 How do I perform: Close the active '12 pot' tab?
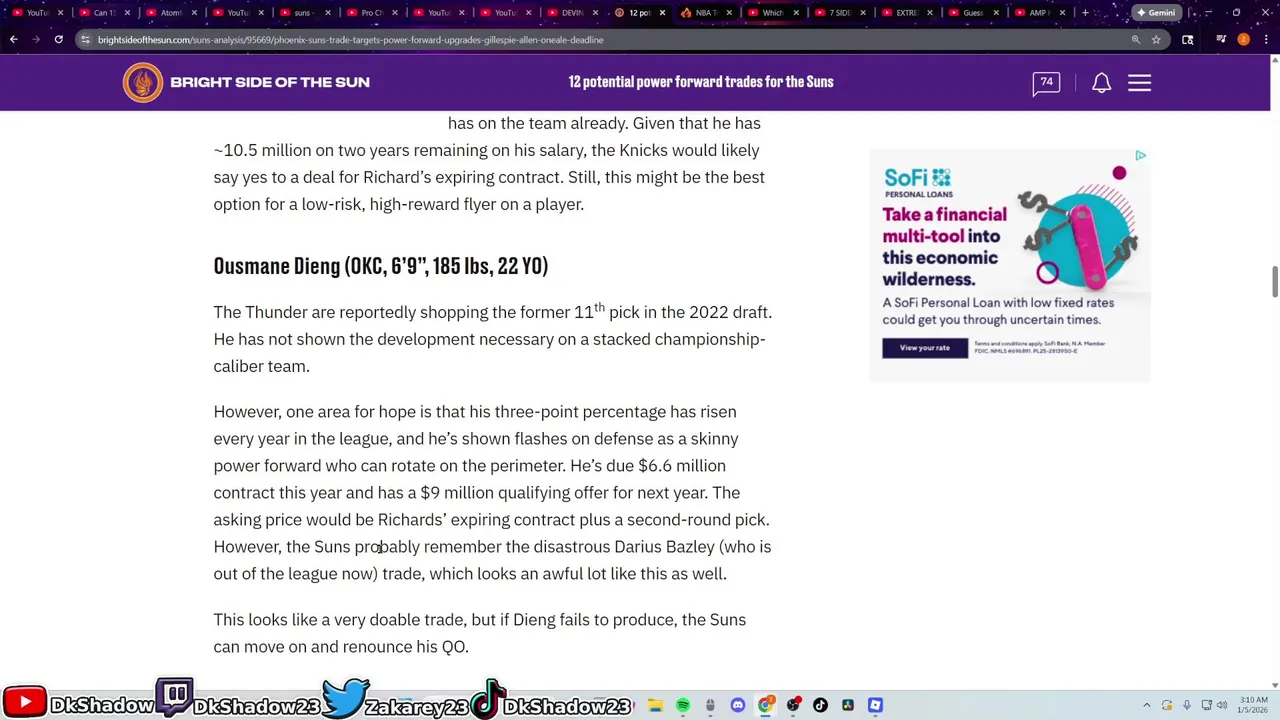click(x=661, y=13)
